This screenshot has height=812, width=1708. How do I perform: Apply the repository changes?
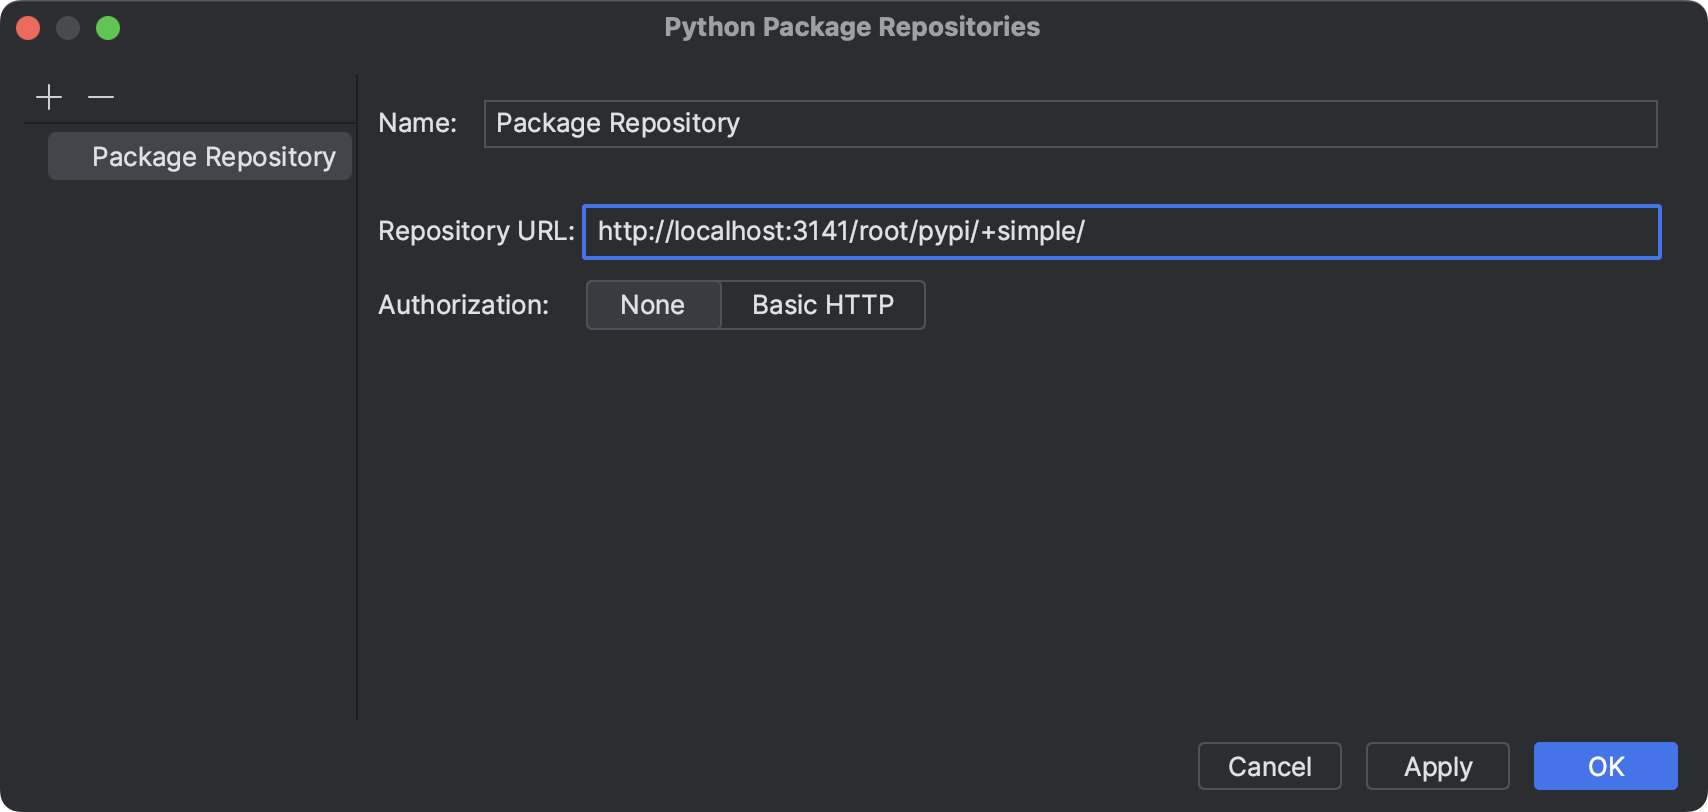pos(1437,767)
